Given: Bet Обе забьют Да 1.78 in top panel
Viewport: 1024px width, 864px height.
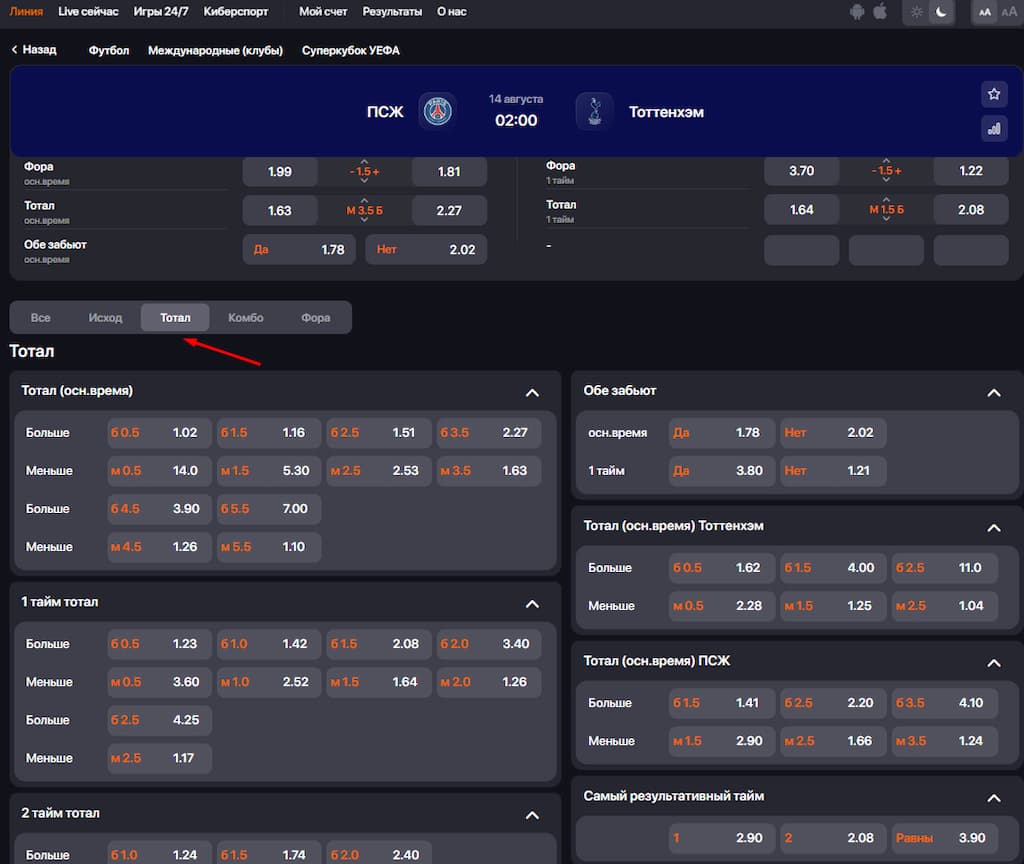Looking at the screenshot, I should [x=299, y=249].
